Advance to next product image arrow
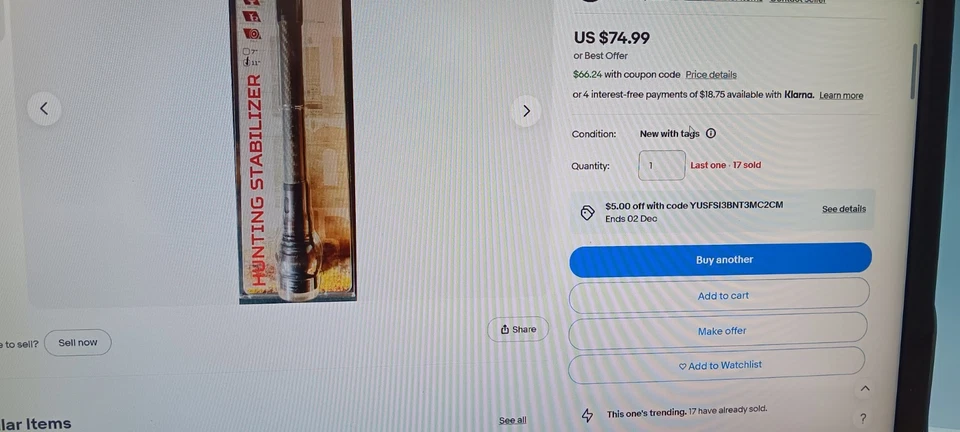 [527, 111]
